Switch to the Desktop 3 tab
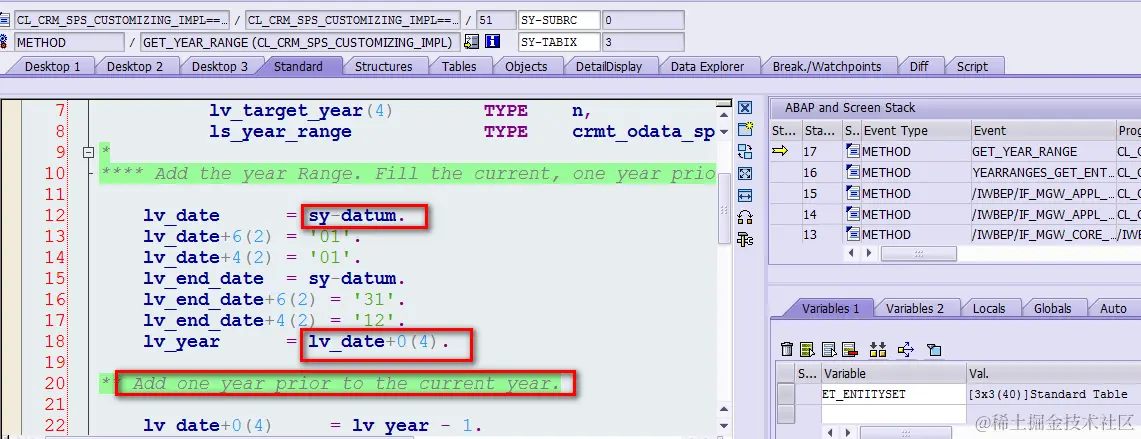This screenshot has height=439, width=1141. click(219, 66)
